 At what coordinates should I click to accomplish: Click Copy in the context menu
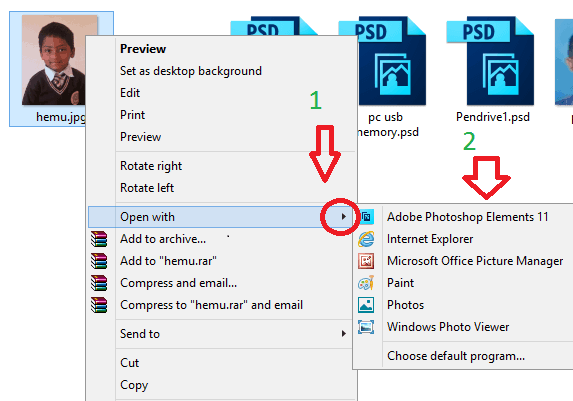pos(134,385)
